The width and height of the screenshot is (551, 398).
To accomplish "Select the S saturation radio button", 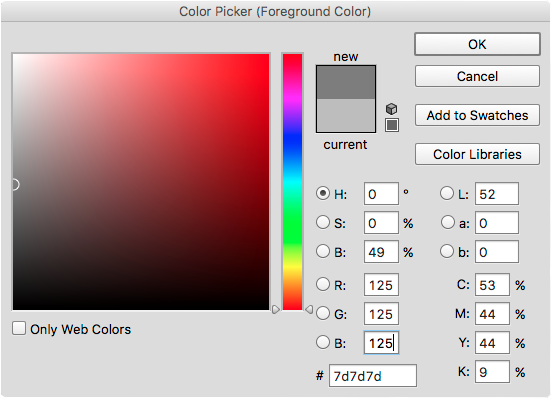I will (323, 223).
